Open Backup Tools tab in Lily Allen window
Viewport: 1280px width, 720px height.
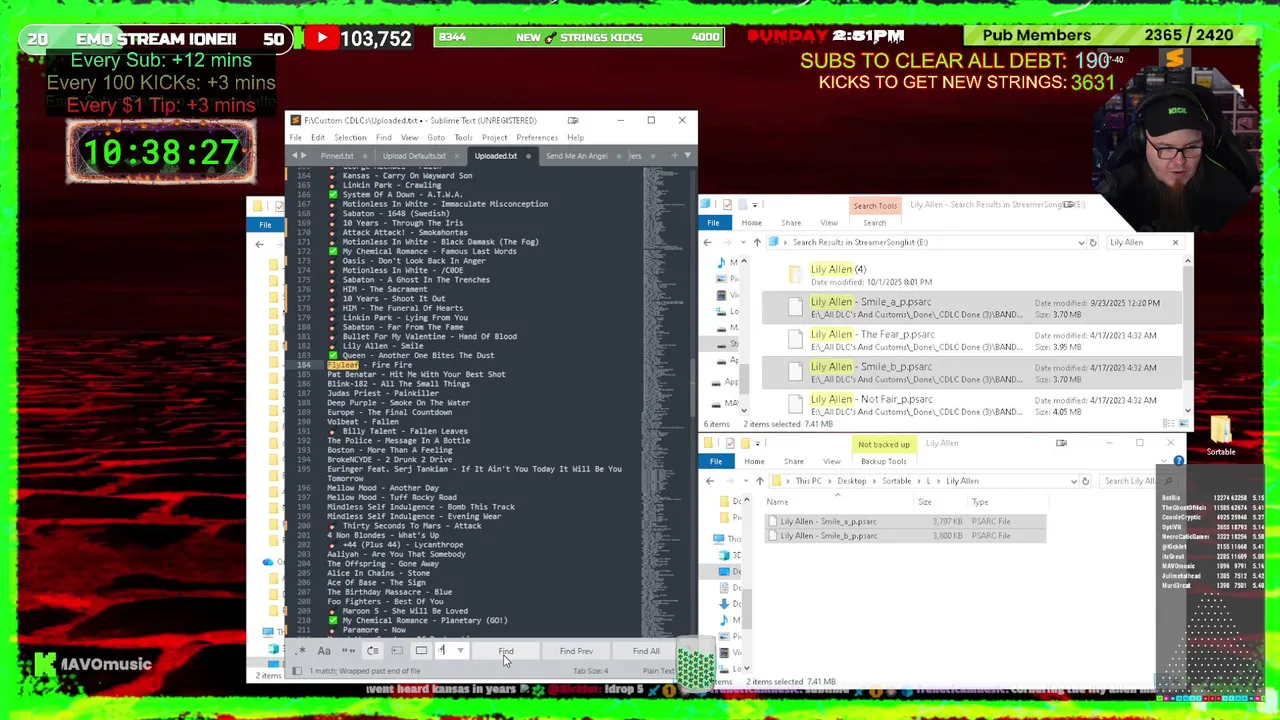(883, 462)
